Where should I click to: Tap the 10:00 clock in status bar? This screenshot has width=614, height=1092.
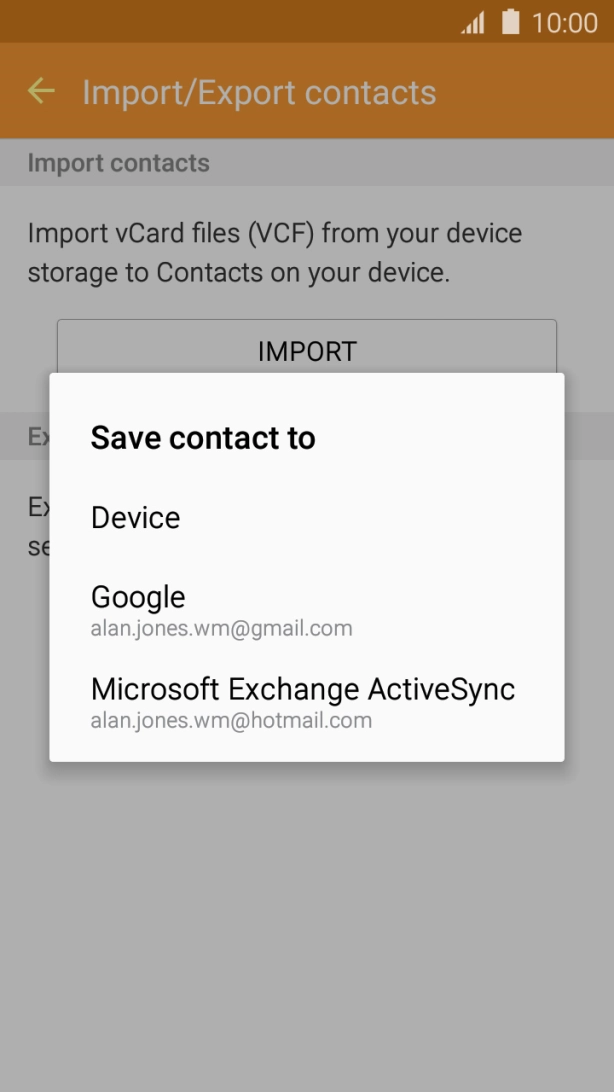(564, 22)
